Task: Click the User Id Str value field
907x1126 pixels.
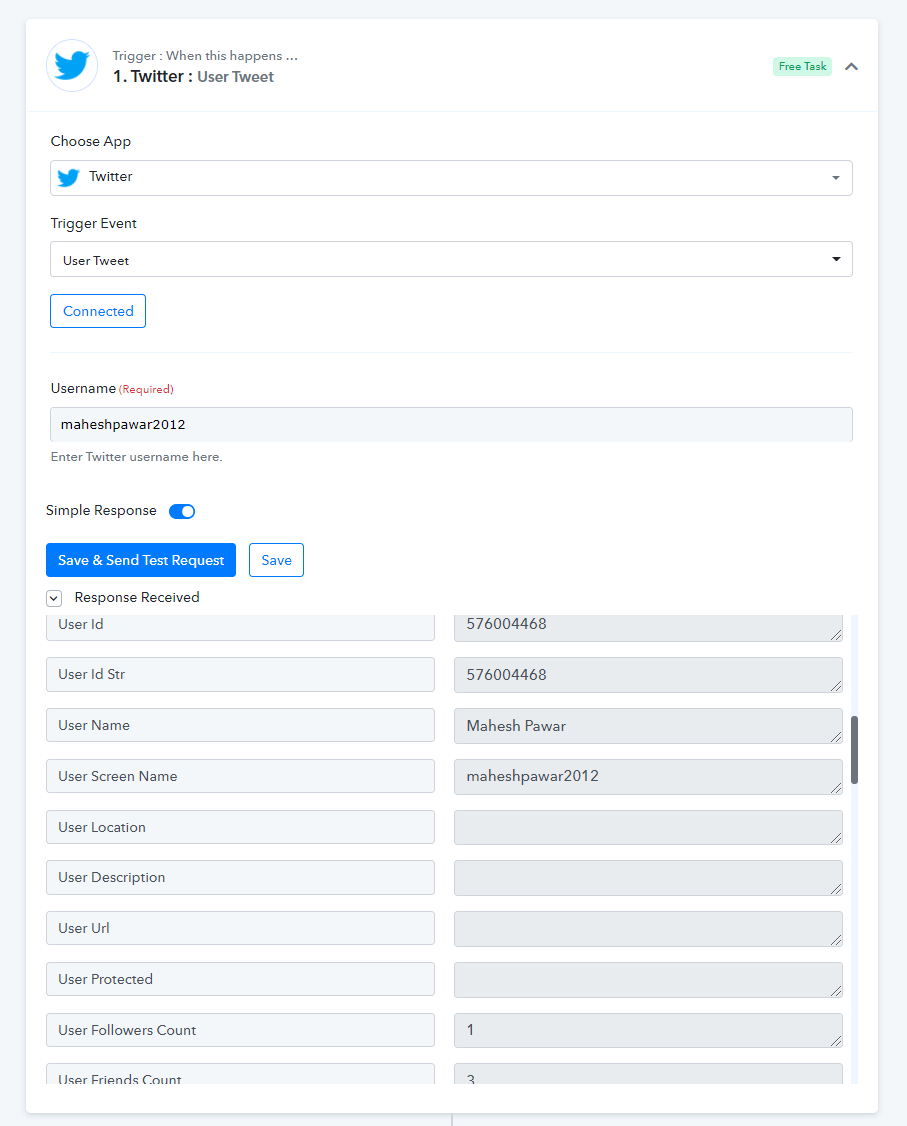Action: (648, 675)
